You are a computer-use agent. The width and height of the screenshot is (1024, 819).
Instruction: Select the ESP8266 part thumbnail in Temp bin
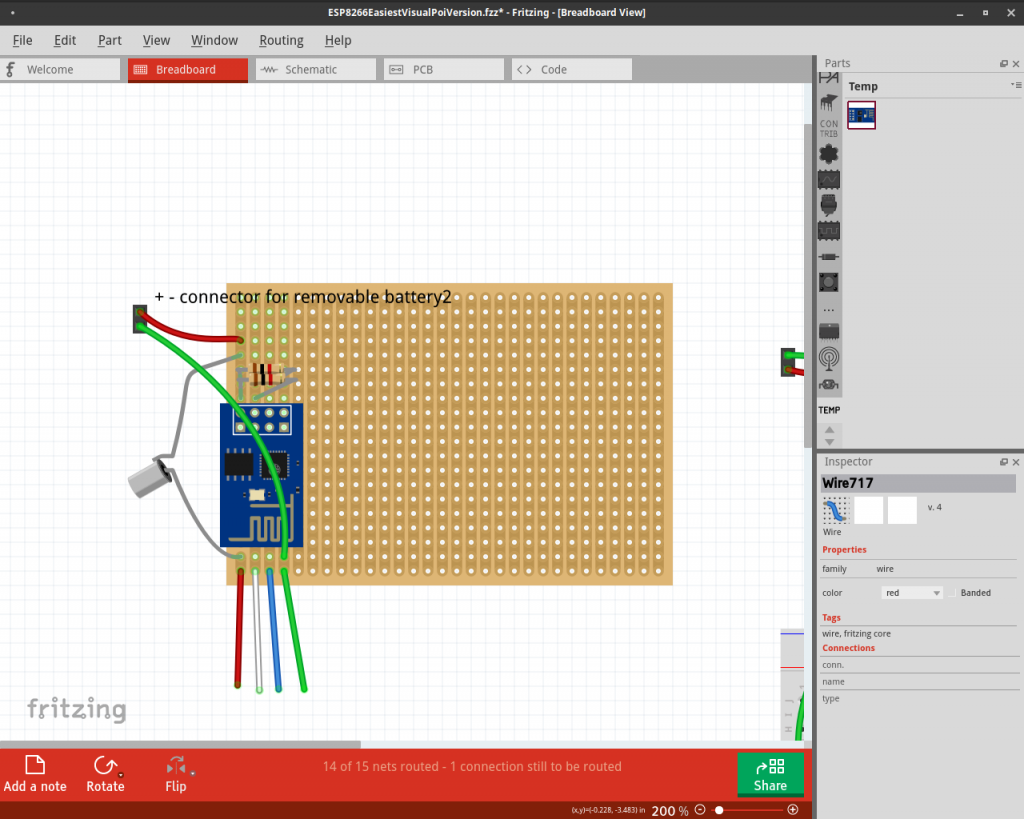tap(861, 115)
